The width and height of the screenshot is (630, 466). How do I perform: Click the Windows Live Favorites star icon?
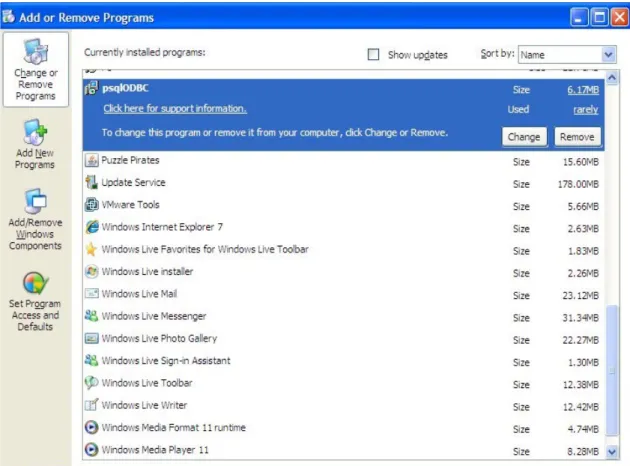click(92, 249)
